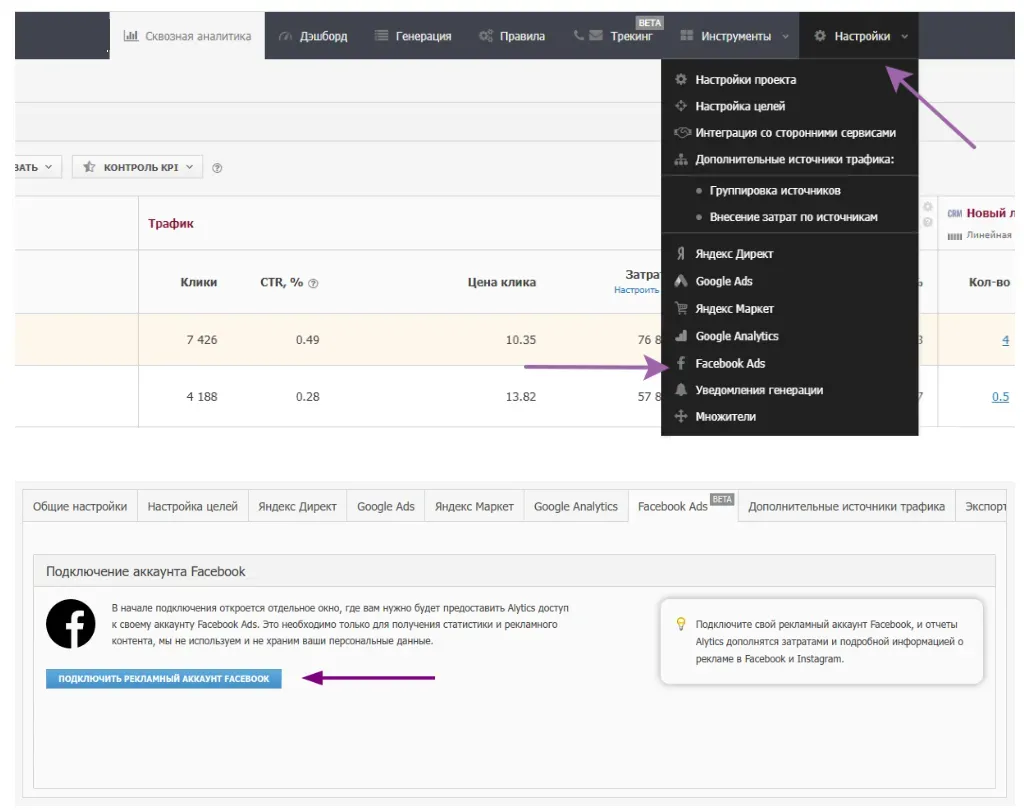This screenshot has width=1024, height=810.
Task: Expand the Инструменты menu
Action: [x=735, y=36]
